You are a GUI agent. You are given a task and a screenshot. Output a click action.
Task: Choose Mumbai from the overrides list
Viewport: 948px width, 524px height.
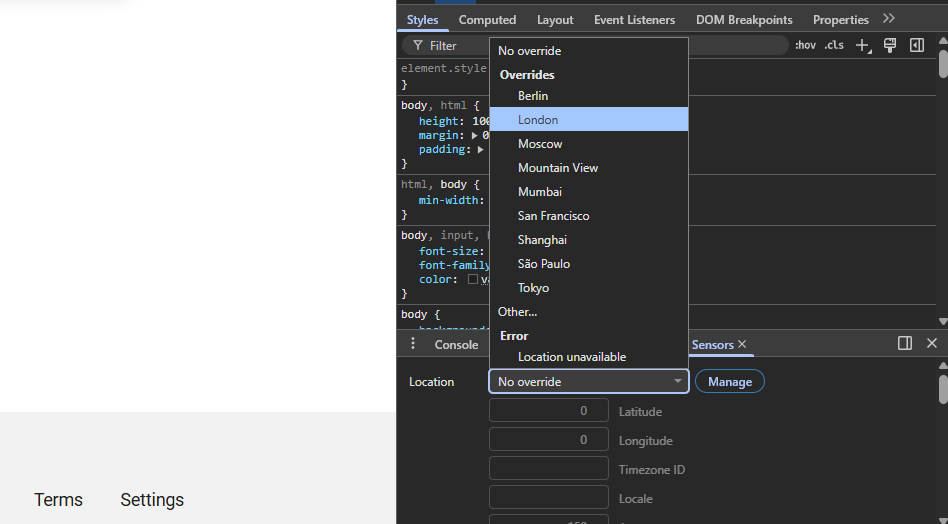click(588, 192)
